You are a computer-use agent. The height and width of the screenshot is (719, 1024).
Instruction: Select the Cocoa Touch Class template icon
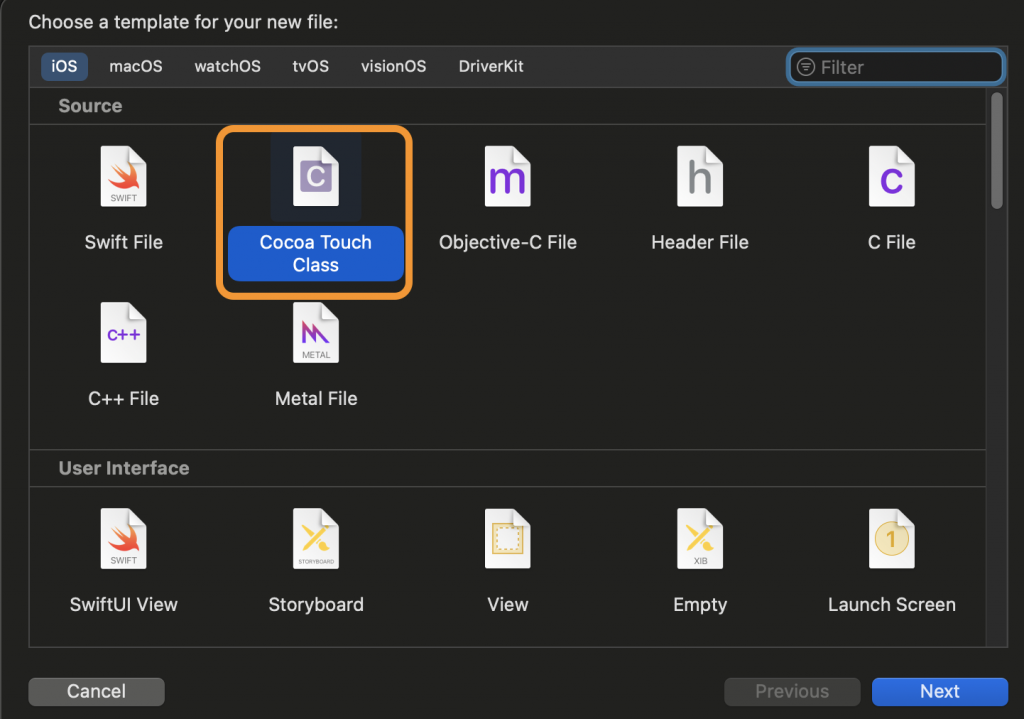click(315, 176)
